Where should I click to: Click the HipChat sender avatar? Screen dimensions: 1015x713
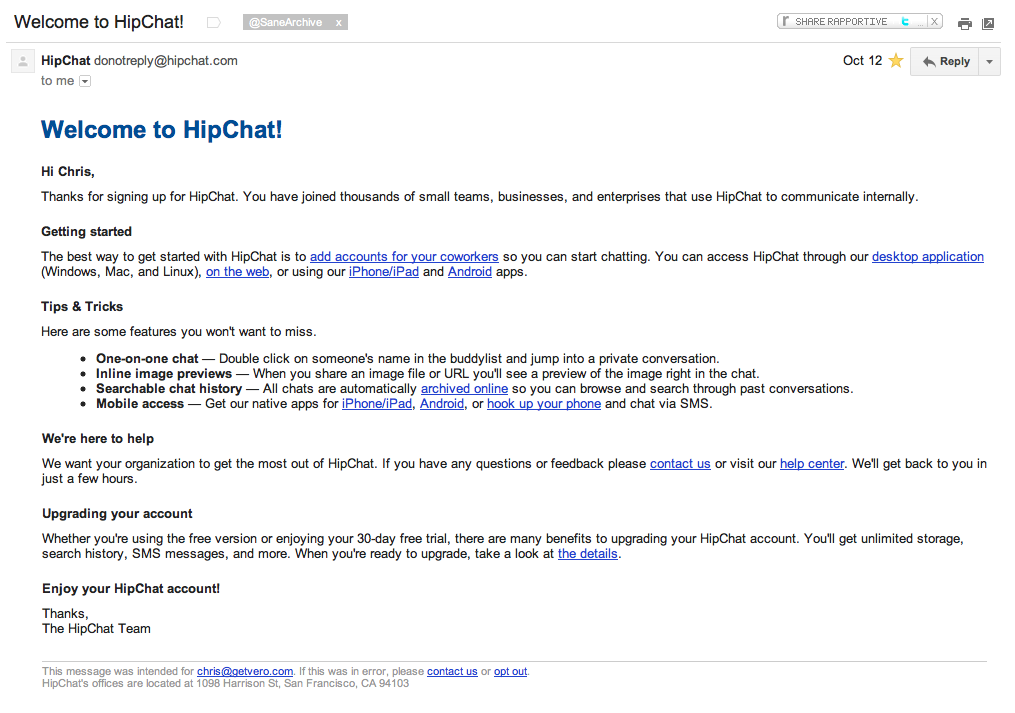(x=23, y=62)
